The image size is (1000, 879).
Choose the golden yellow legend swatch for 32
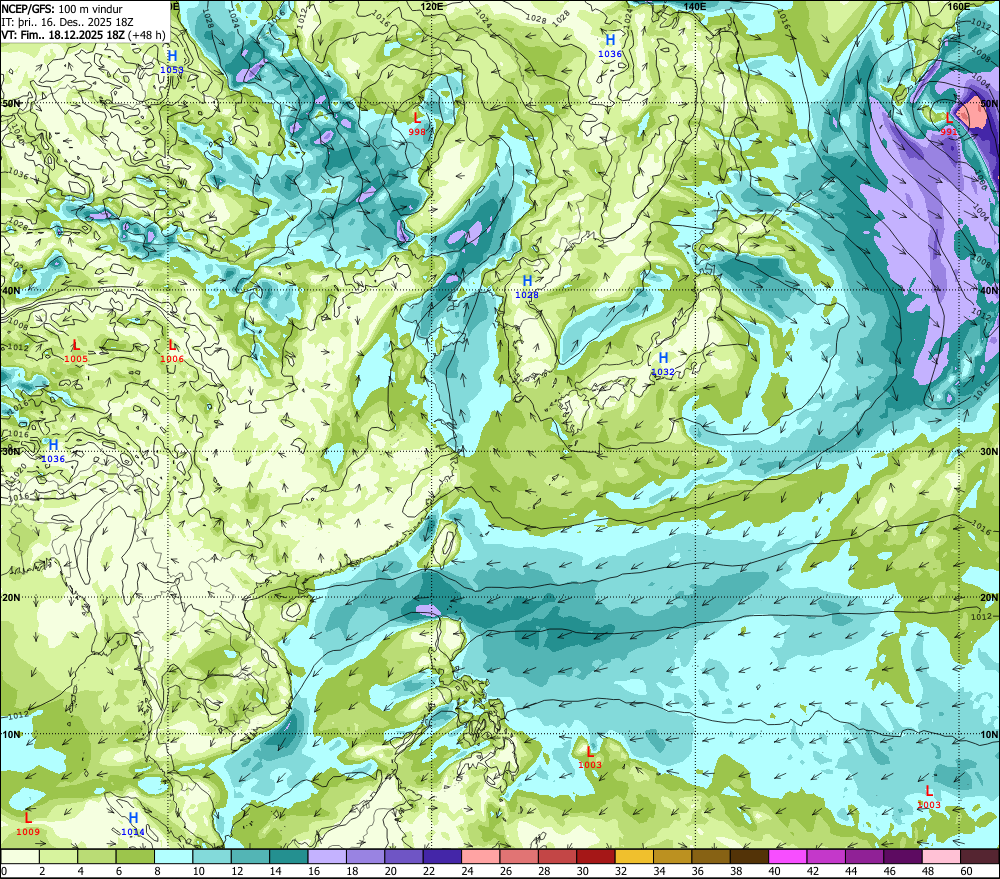pos(635,856)
